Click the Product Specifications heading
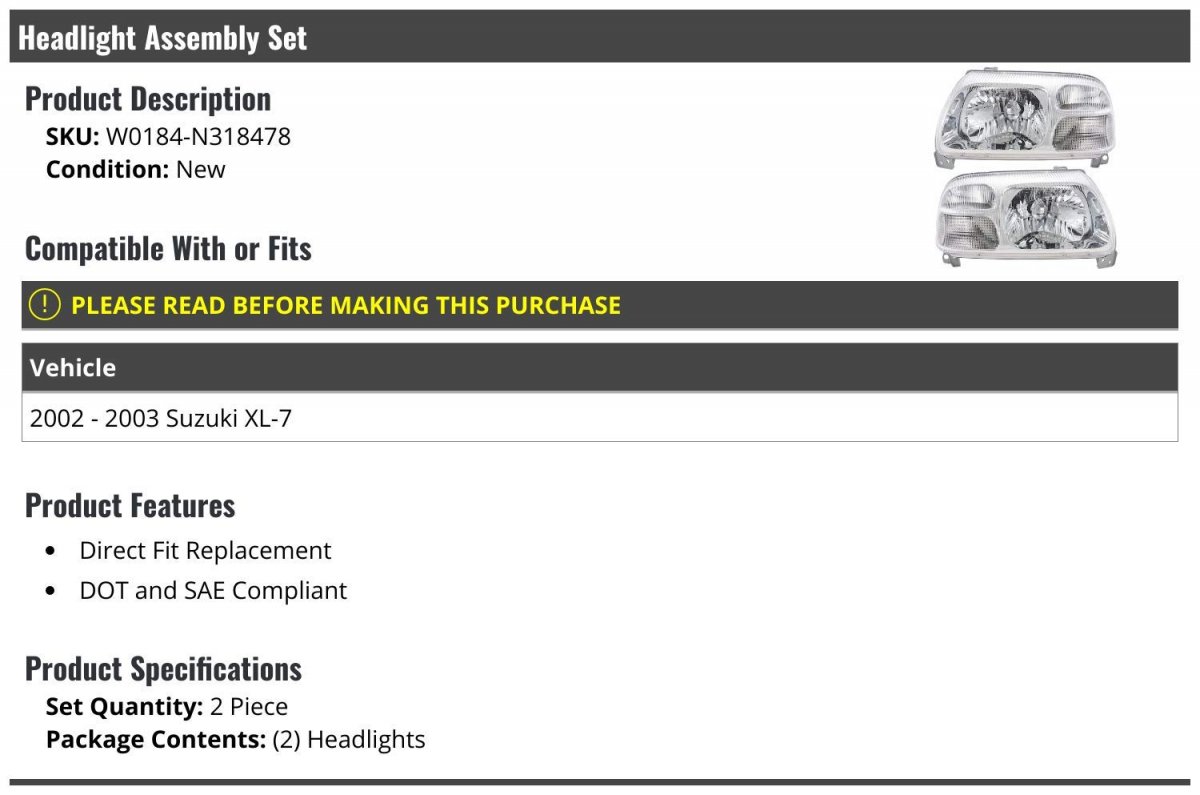 click(163, 668)
